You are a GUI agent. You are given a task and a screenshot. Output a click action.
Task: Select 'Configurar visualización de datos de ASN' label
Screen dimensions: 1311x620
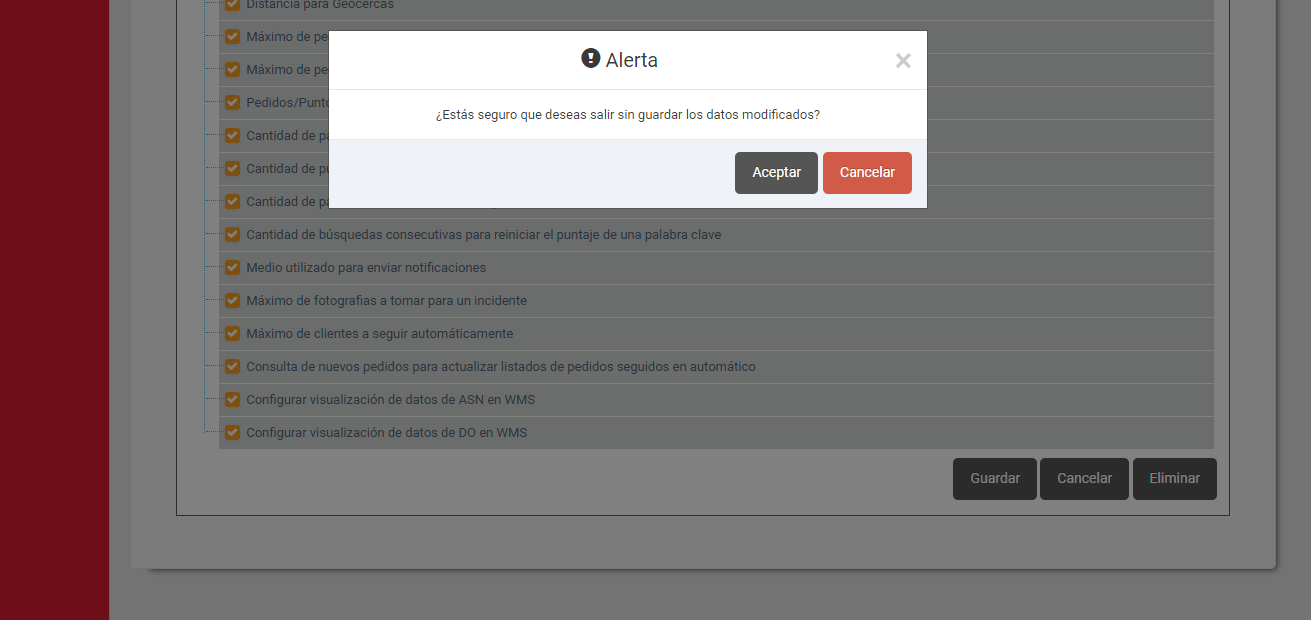pos(390,400)
